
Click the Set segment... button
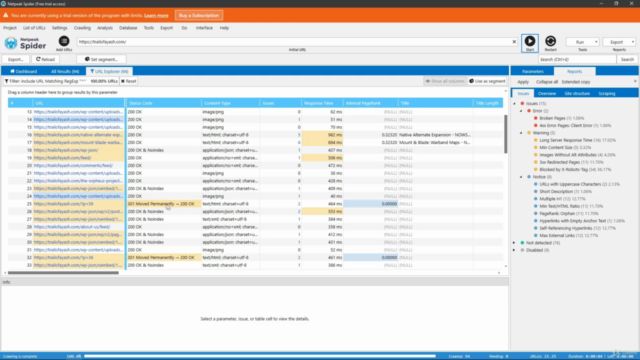101,59
